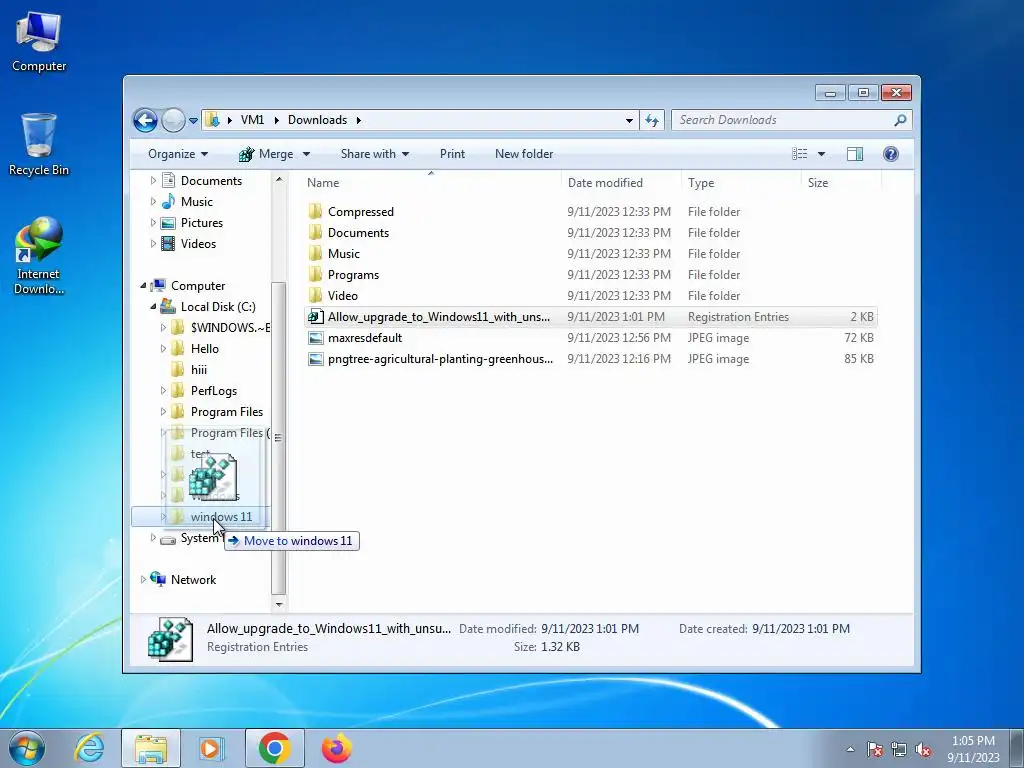This screenshot has width=1024, height=768.
Task: Open PerfLogs folder in tree
Action: (204, 391)
